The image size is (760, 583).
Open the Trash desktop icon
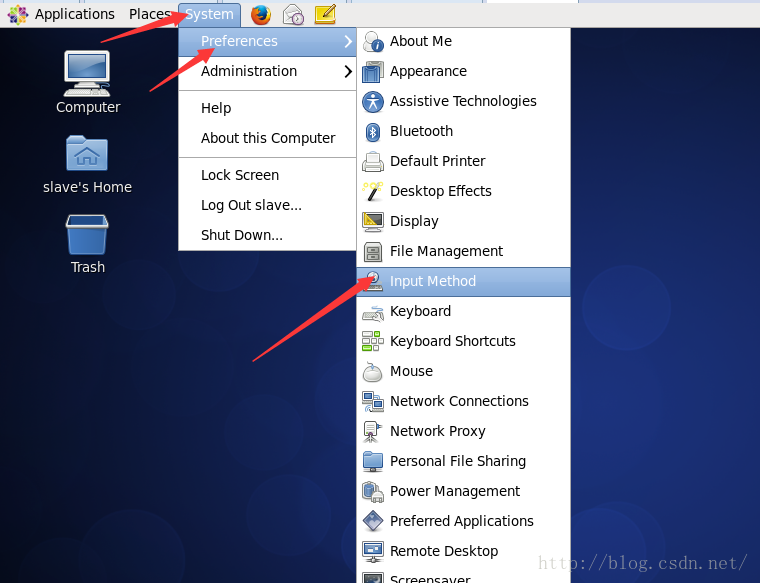click(x=87, y=235)
